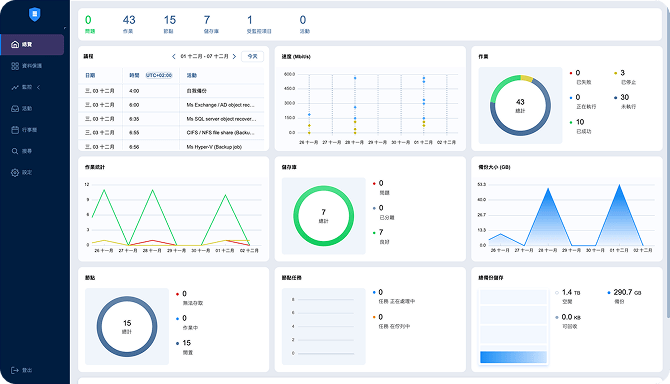Click the green 7 good repositories legend

381,237
